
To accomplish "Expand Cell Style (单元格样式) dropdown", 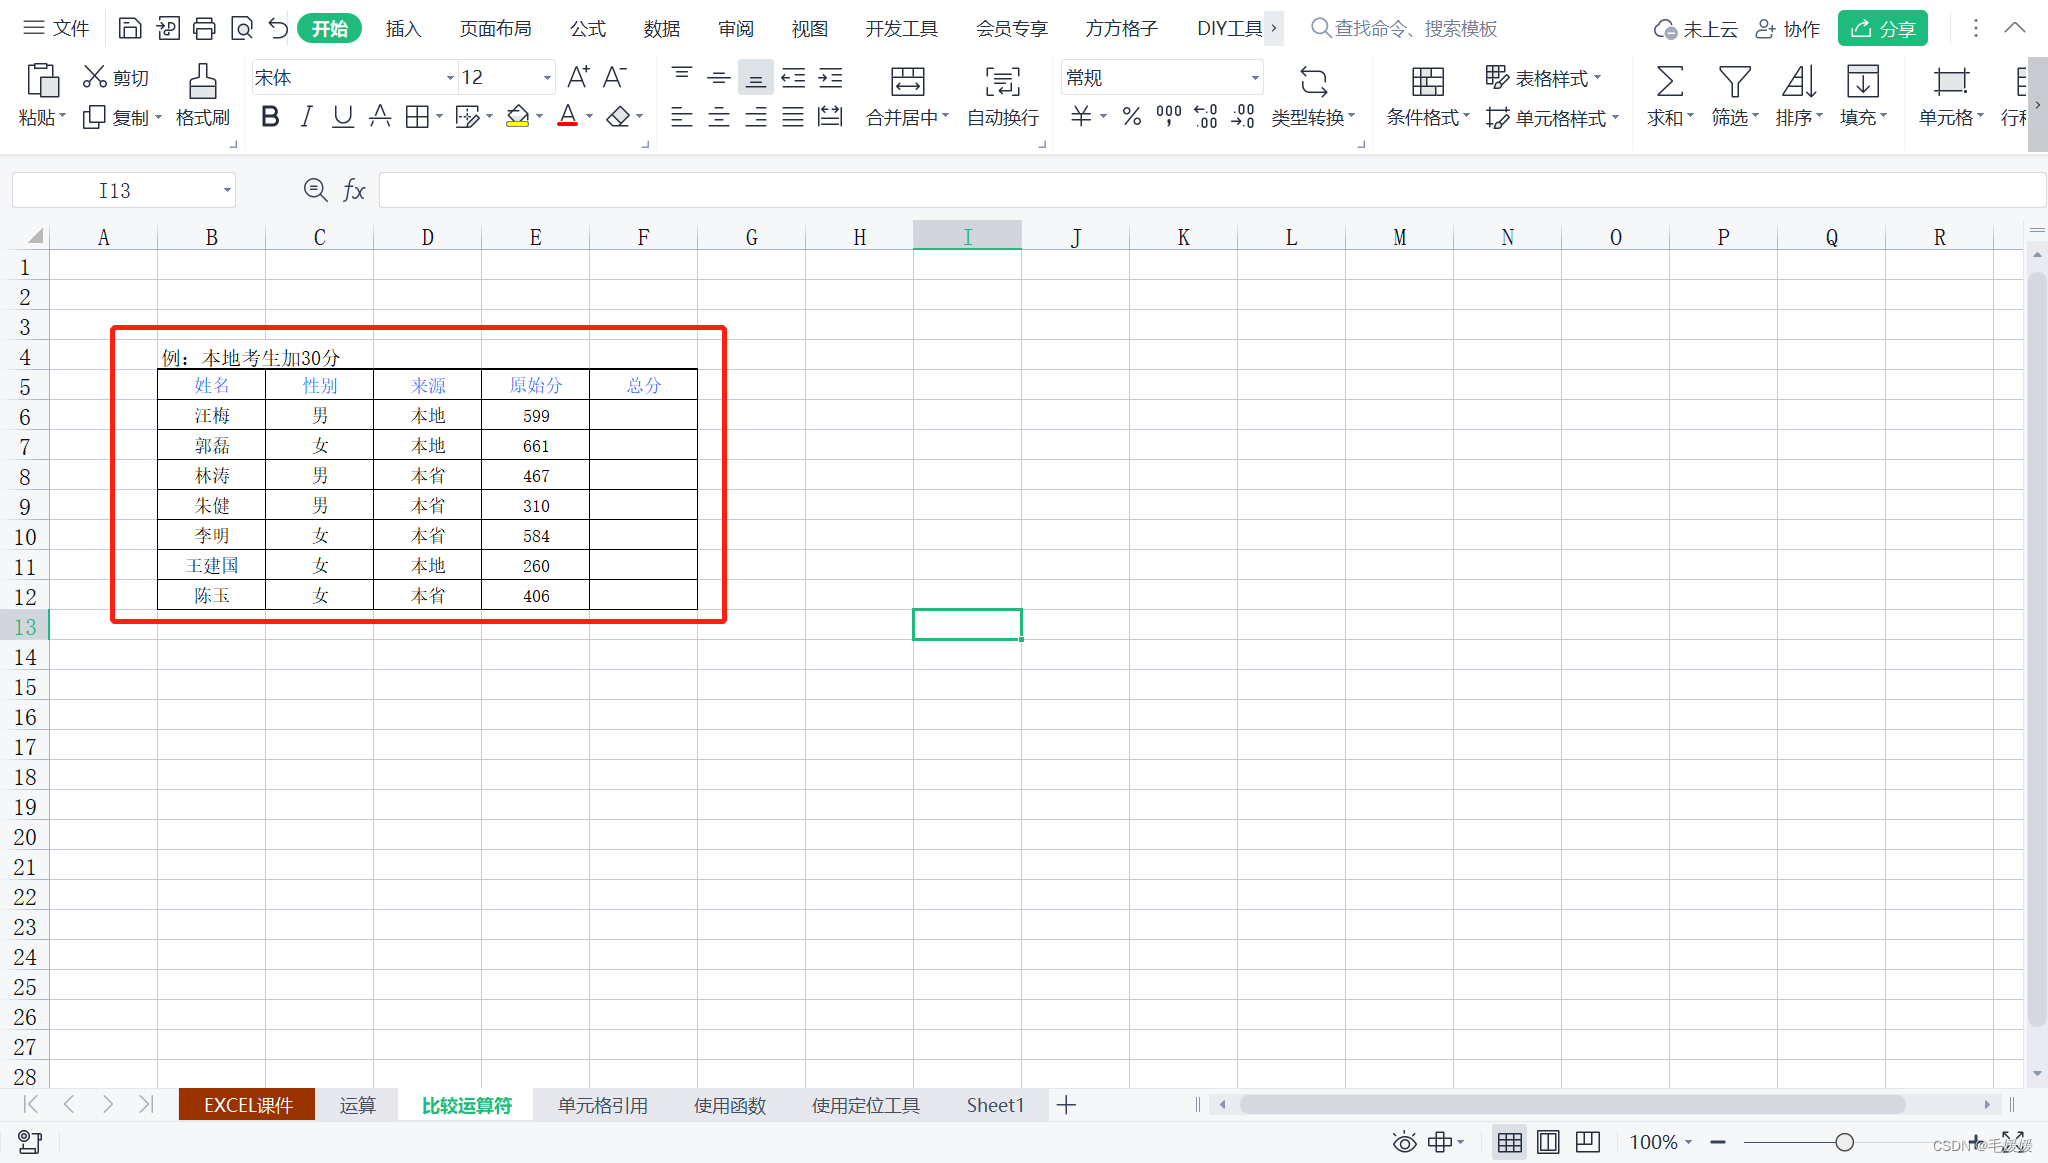I will click(1615, 117).
